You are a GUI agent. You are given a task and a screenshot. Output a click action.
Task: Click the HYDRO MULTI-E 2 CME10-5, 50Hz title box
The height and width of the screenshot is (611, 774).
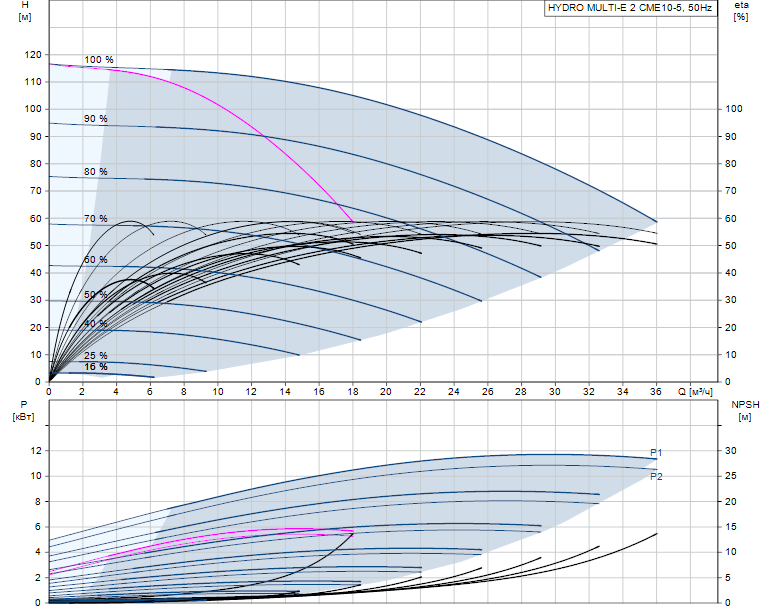pyautogui.click(x=630, y=8)
